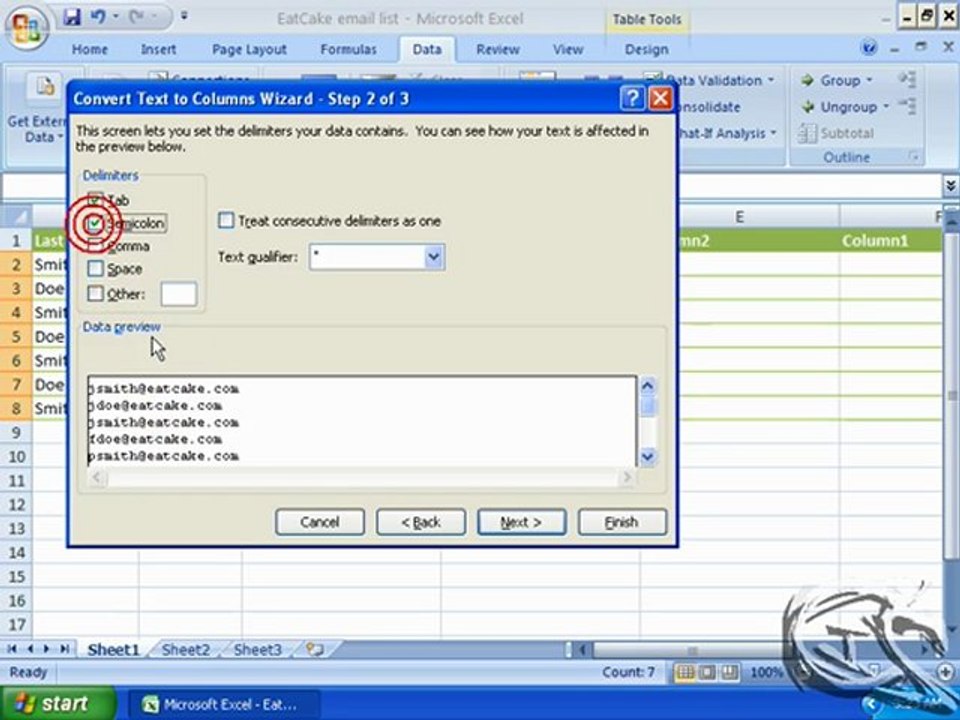Click the Select All corner of the worksheet

tap(16, 216)
